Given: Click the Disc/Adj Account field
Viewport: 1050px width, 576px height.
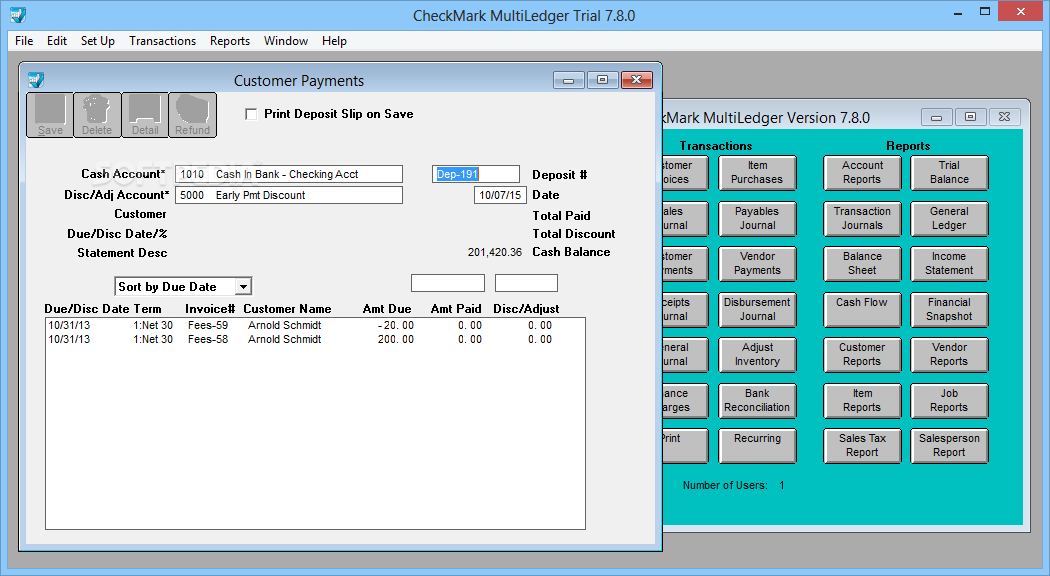Looking at the screenshot, I should (289, 195).
